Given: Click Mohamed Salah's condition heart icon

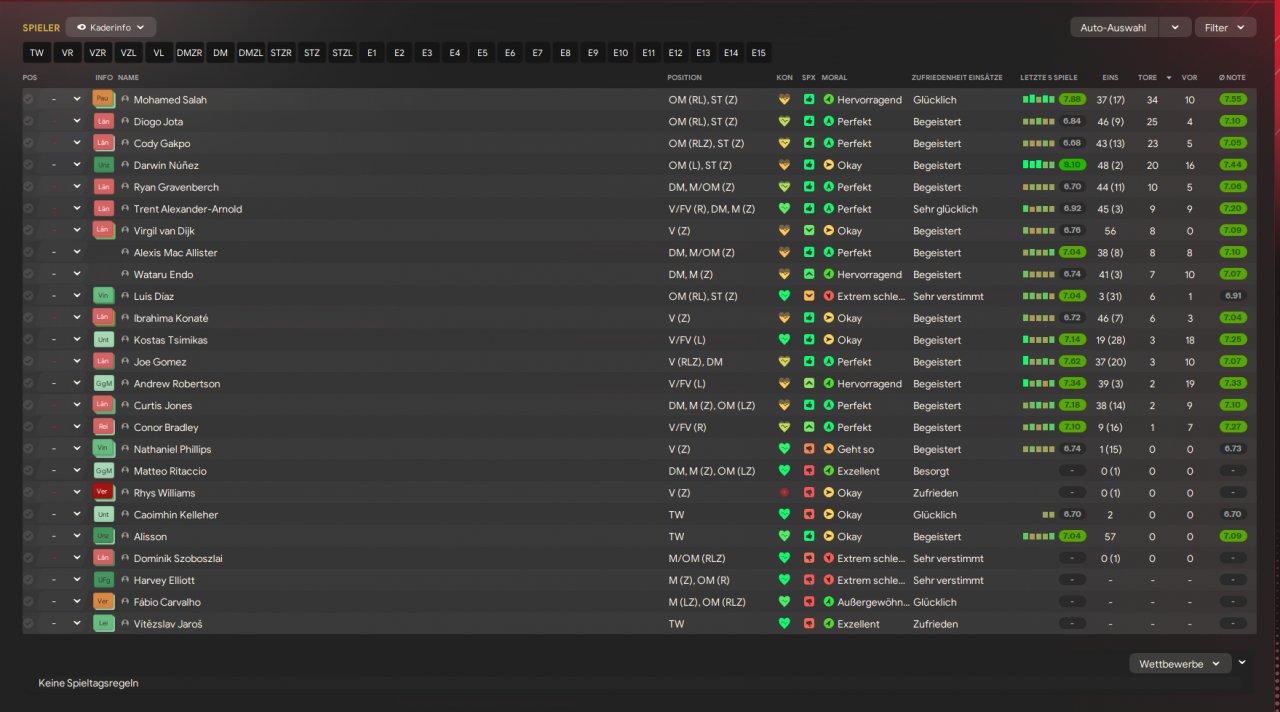Looking at the screenshot, I should 784,100.
